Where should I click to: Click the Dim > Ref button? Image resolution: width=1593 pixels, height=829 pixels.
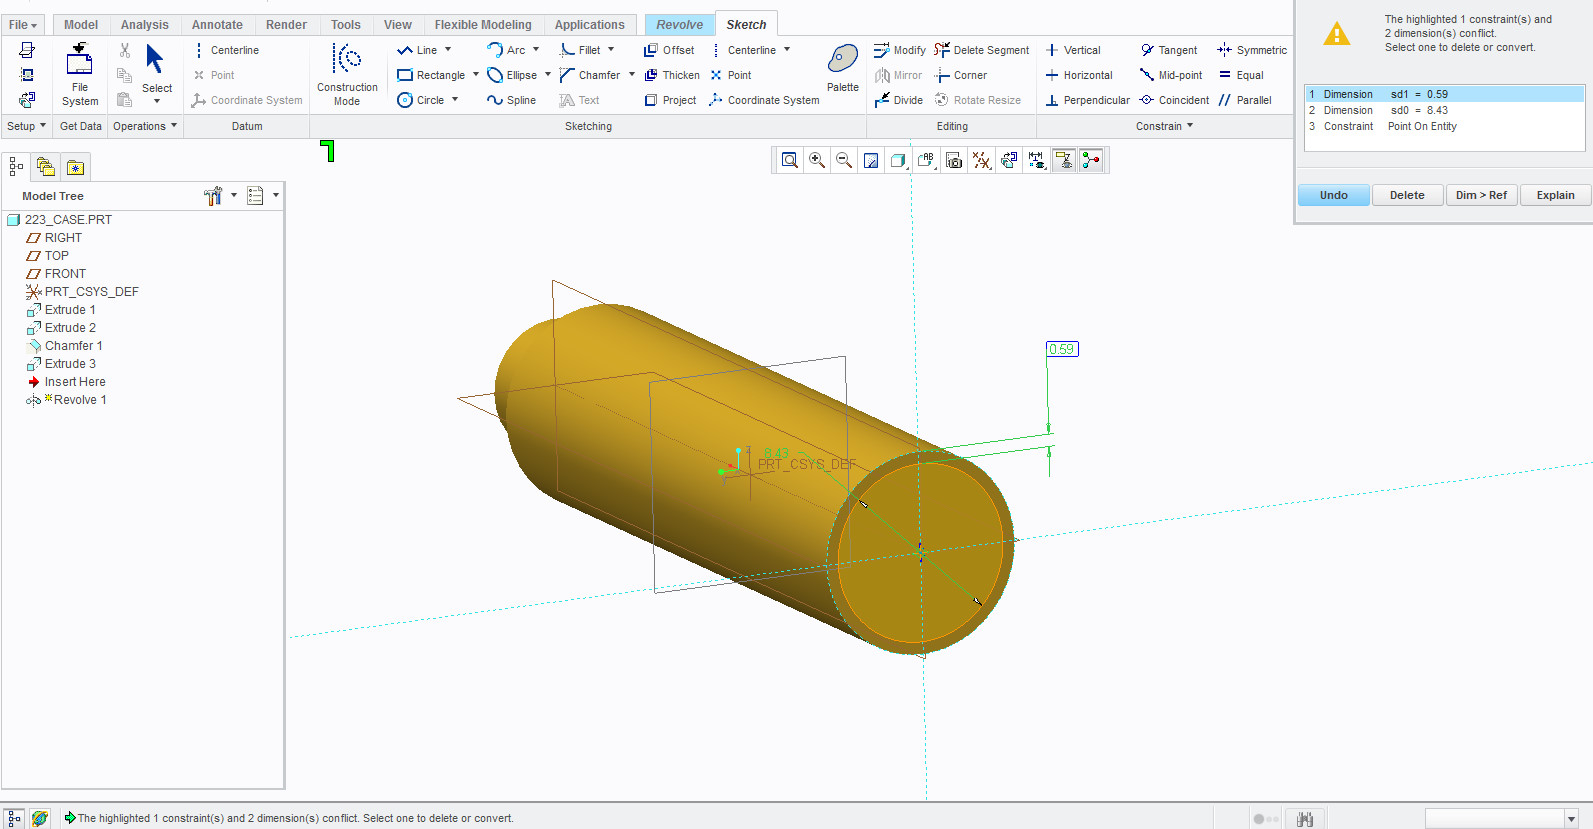(x=1482, y=195)
